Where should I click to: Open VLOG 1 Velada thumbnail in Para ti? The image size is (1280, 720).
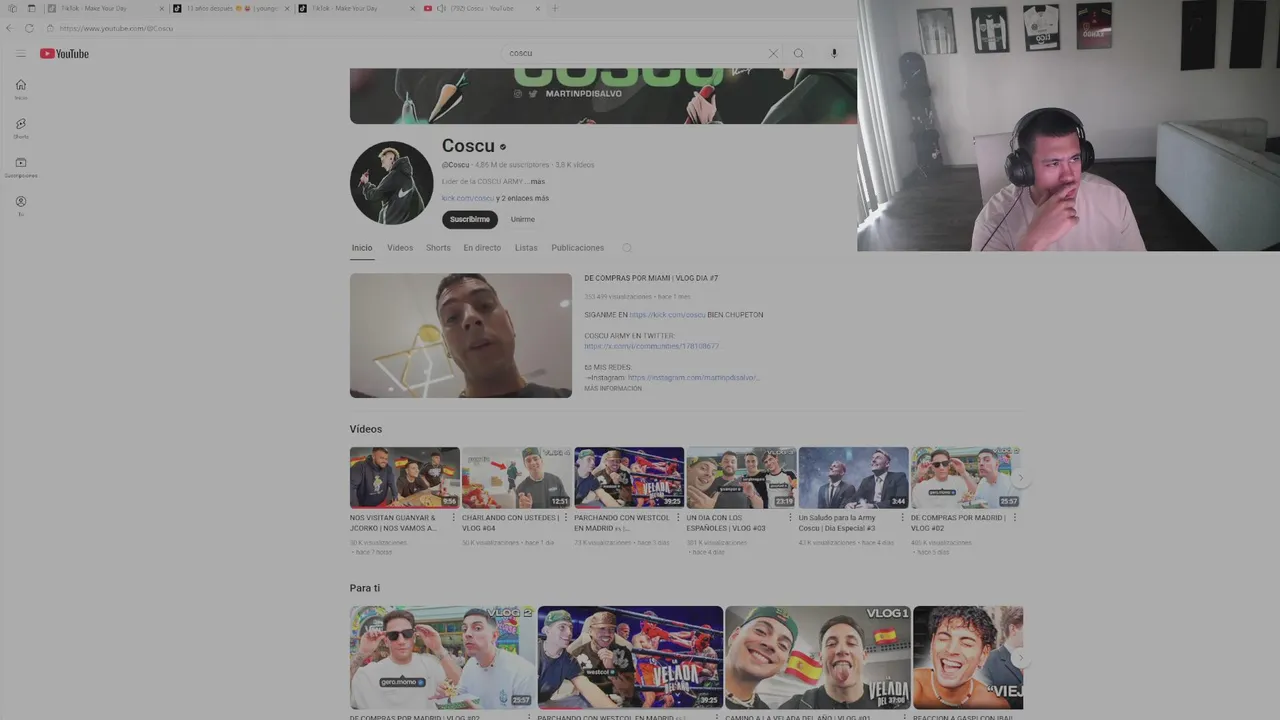(817, 657)
